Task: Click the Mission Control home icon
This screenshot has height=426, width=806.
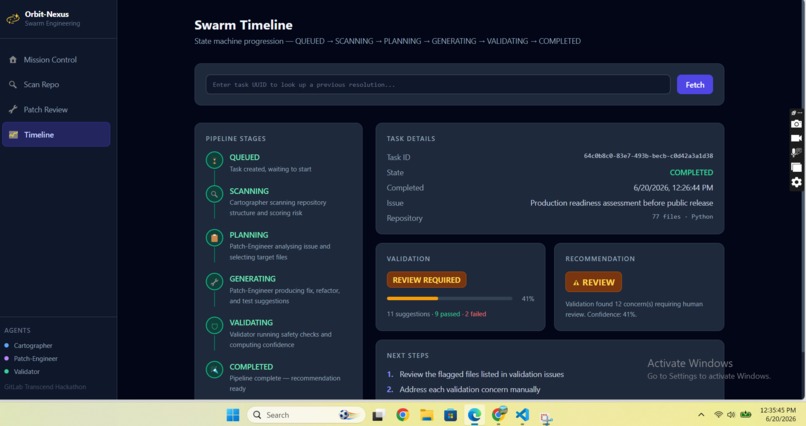Action: tap(13, 60)
